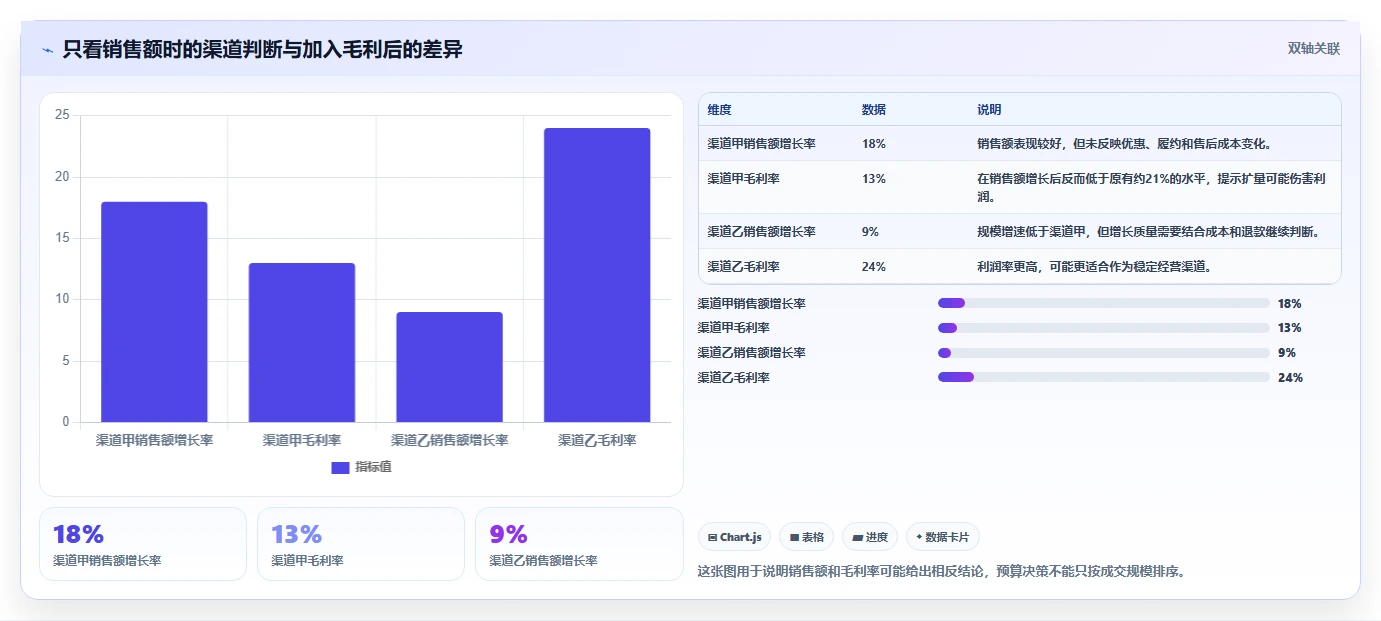The image size is (1381, 621).
Task: Click the 渠道乙销售额增长率 progress bar
Action: coord(1104,353)
